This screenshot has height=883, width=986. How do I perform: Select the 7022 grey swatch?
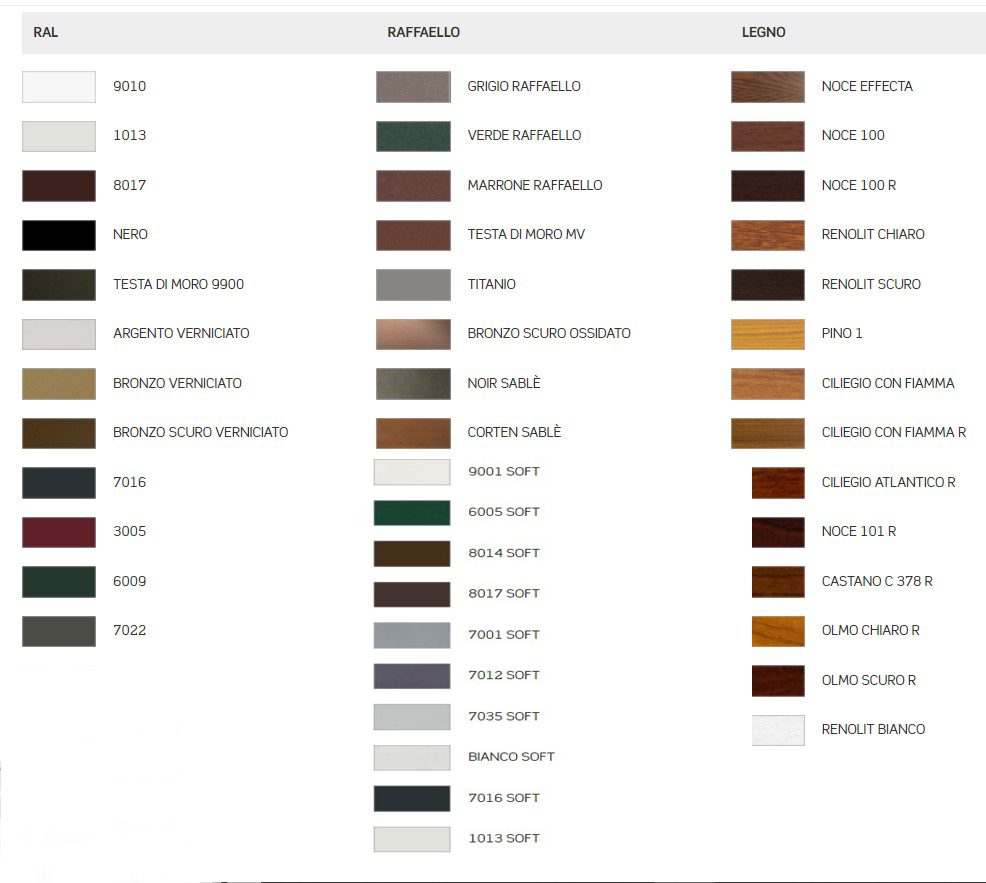pyautogui.click(x=59, y=631)
